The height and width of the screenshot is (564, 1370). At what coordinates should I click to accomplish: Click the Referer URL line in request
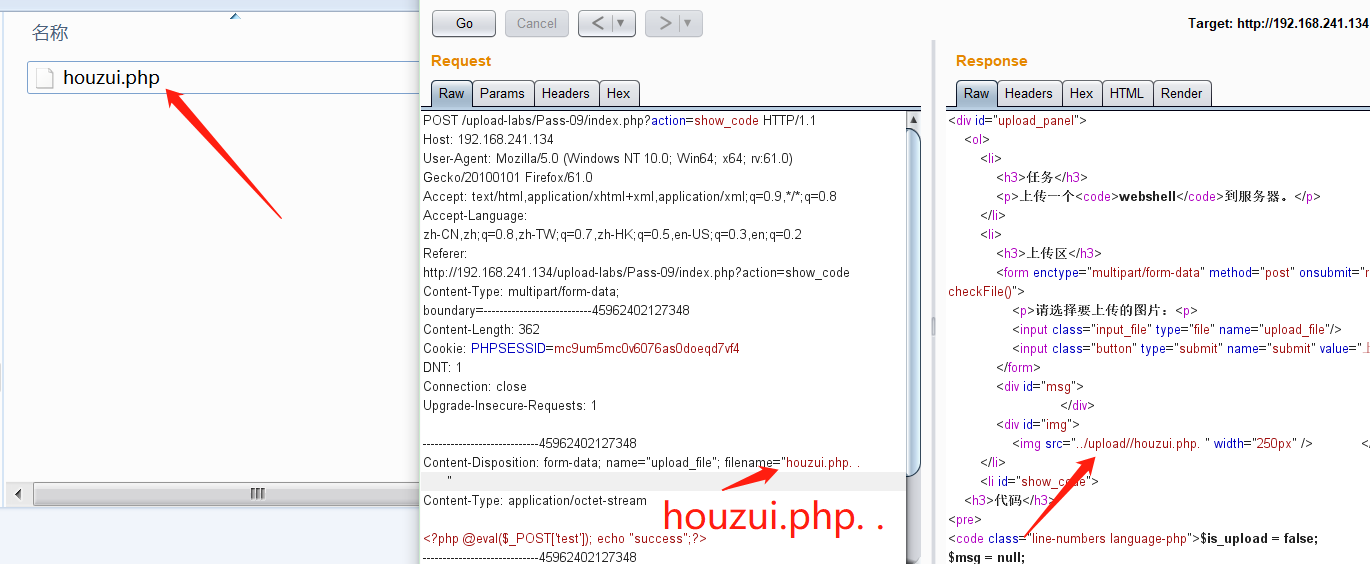tap(636, 272)
